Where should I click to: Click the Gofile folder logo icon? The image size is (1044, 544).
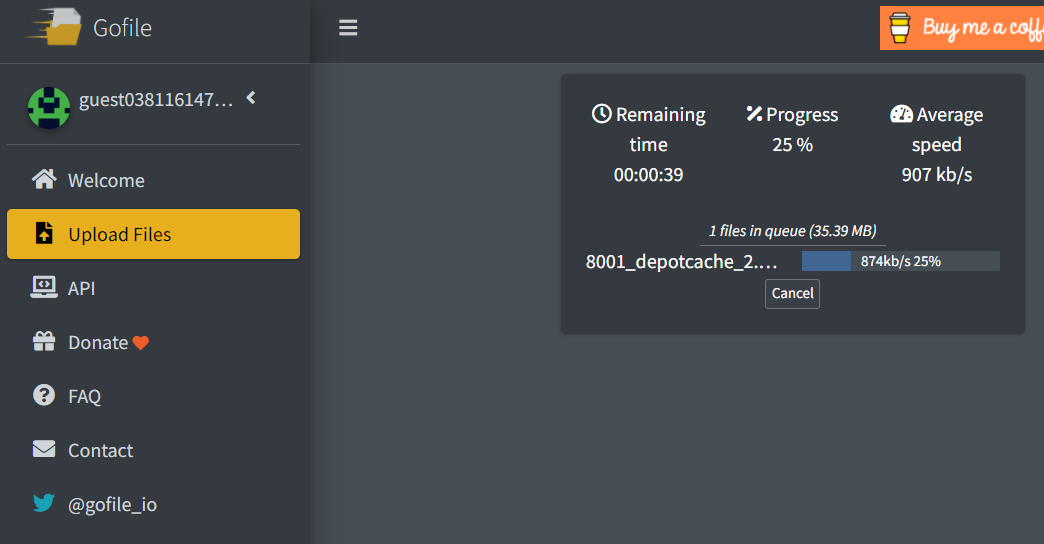[x=54, y=27]
